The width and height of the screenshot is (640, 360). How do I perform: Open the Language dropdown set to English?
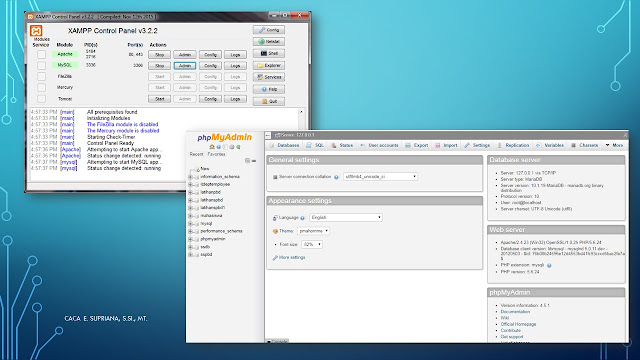(346, 218)
